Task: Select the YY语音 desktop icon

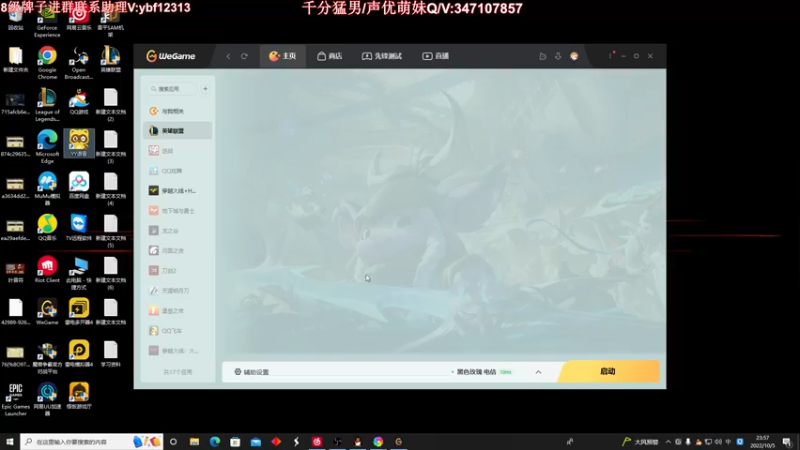Action: (x=79, y=143)
